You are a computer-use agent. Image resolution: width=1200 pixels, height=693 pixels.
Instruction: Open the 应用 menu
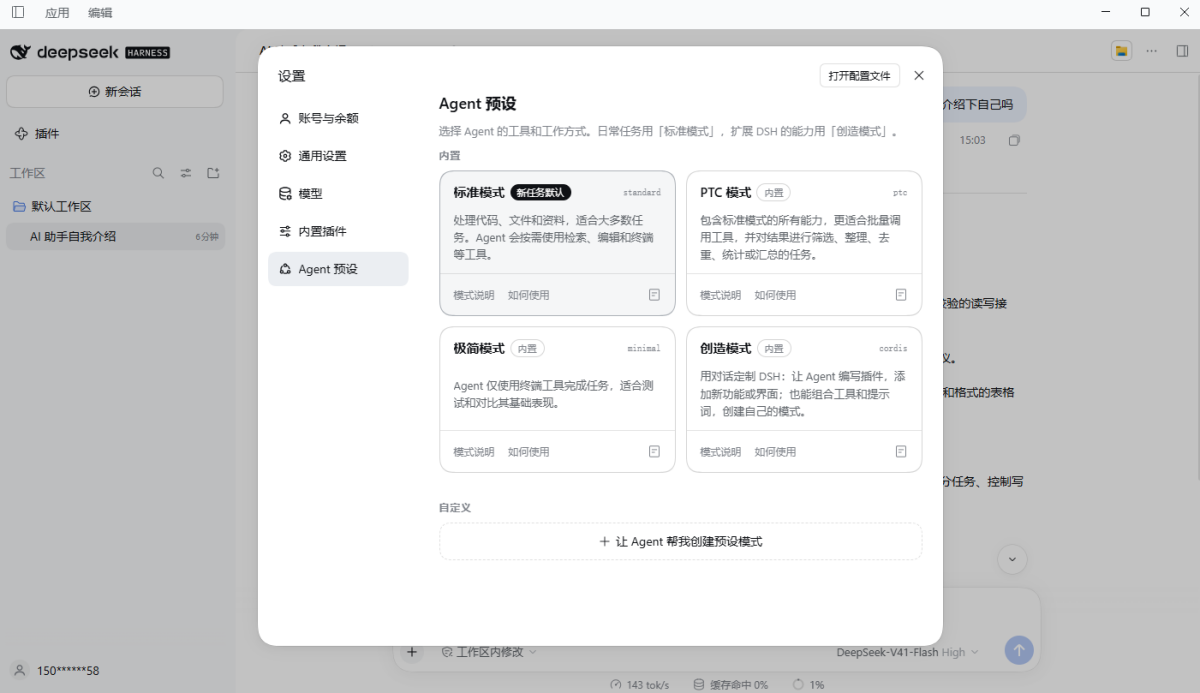[57, 13]
